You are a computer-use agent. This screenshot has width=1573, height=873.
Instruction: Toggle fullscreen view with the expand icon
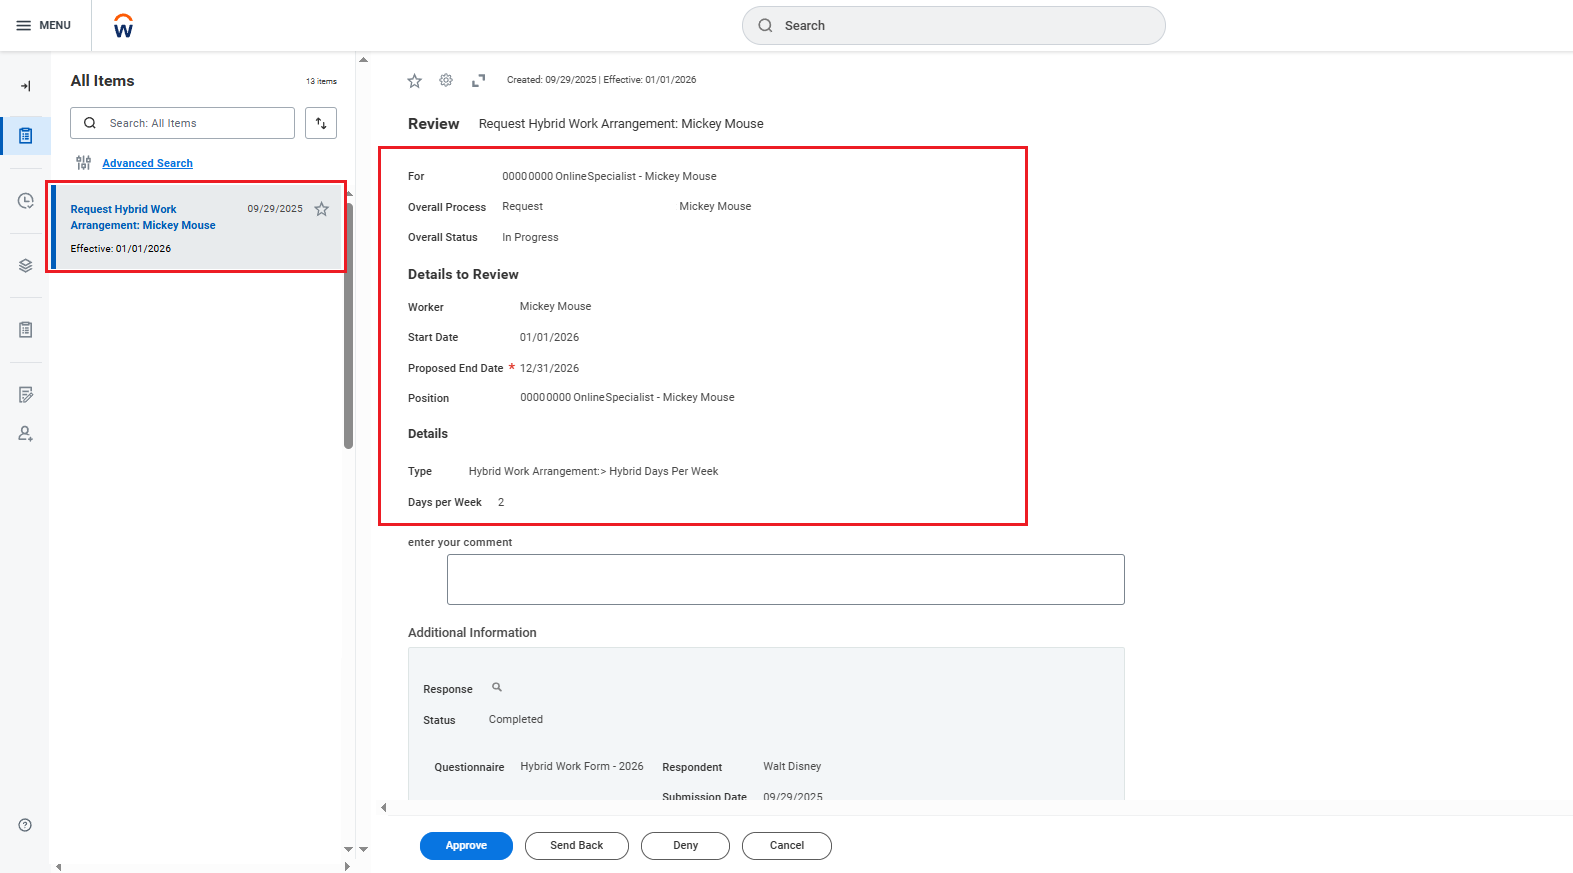coord(478,80)
